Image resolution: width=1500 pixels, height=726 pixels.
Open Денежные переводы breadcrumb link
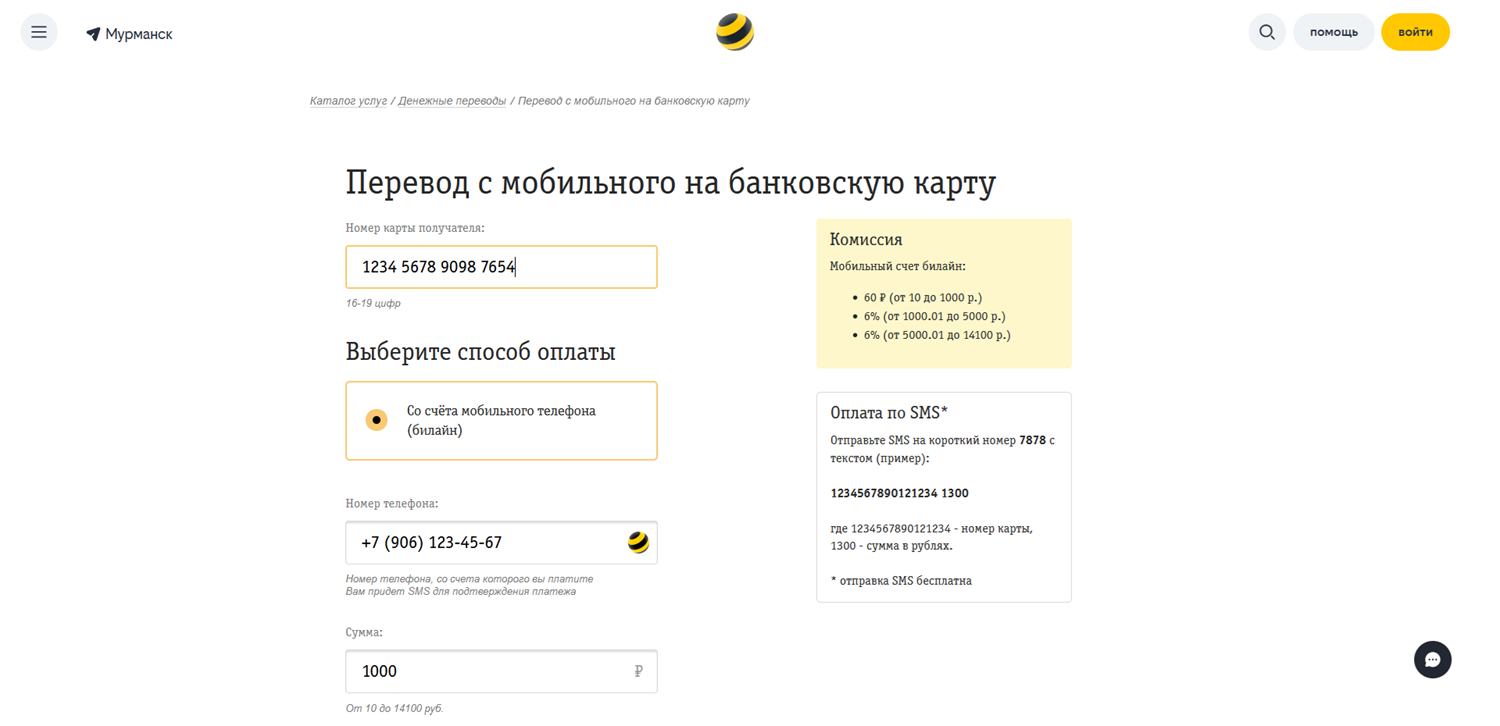pyautogui.click(x=452, y=101)
